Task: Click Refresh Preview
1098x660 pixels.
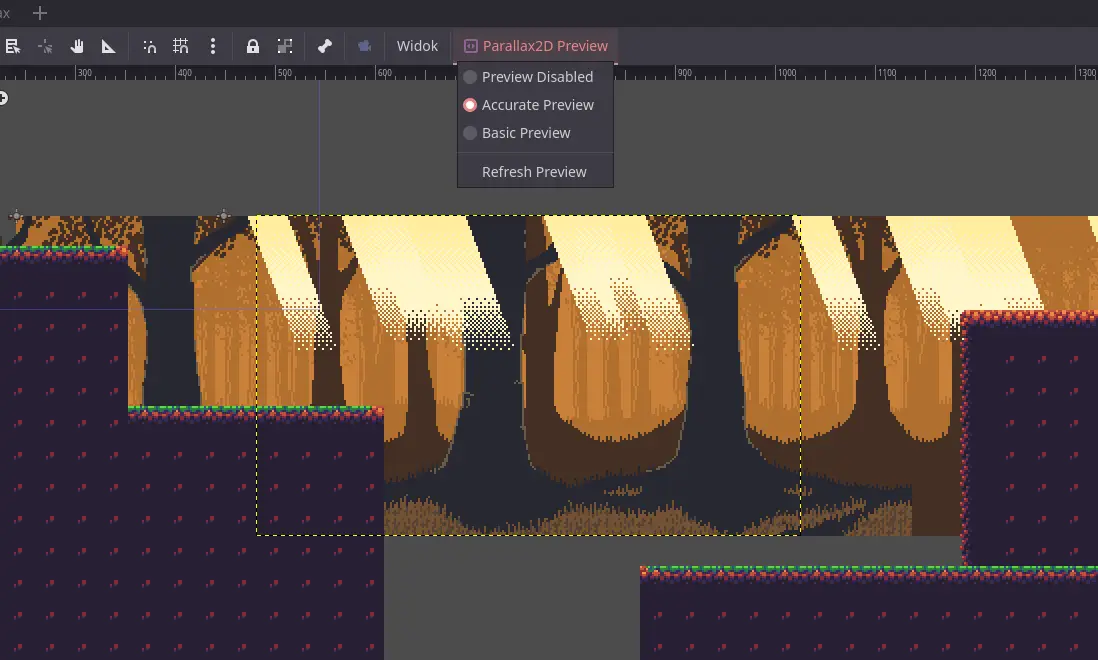Action: (536, 172)
